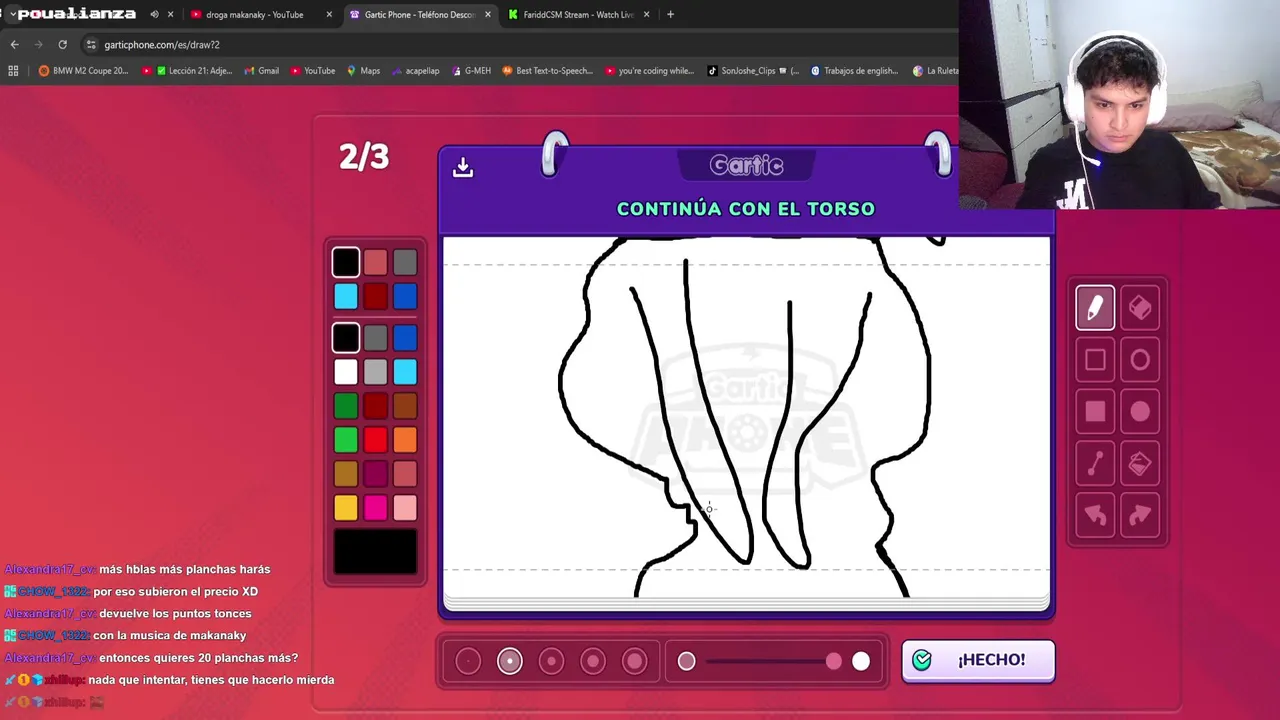The image size is (1280, 720).
Task: Open the site information icon beside the URL
Action: [x=91, y=44]
